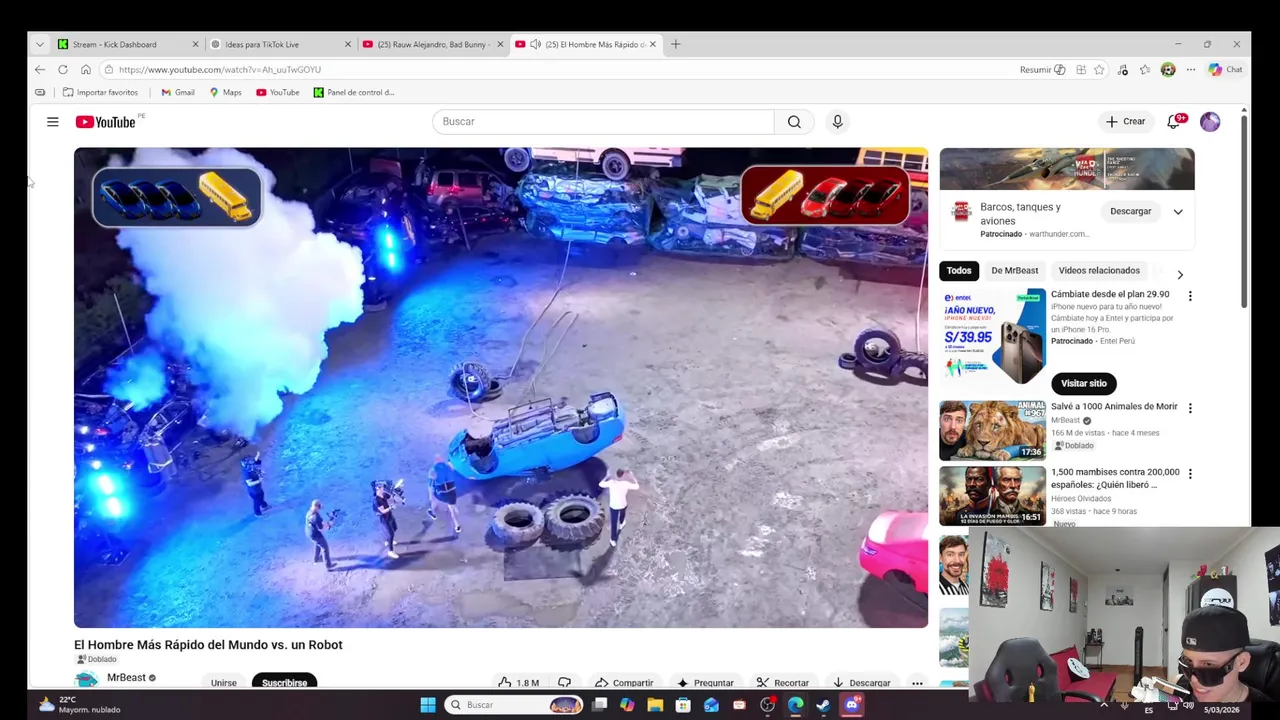Go to the YouTube home logo
Image resolution: width=1280 pixels, height=720 pixels.
[x=108, y=121]
